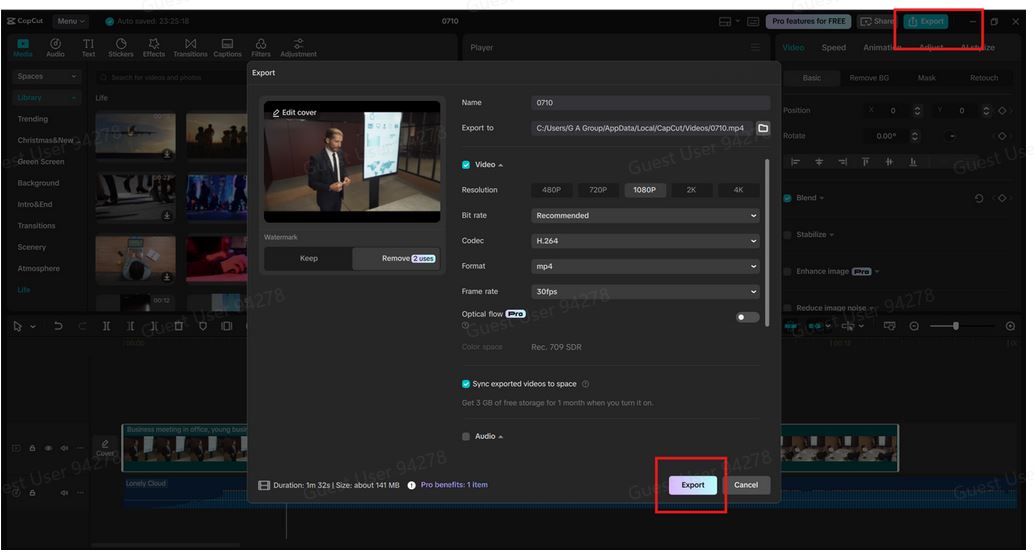The height and width of the screenshot is (552, 1034).
Task: Click the Name input field
Action: (650, 103)
